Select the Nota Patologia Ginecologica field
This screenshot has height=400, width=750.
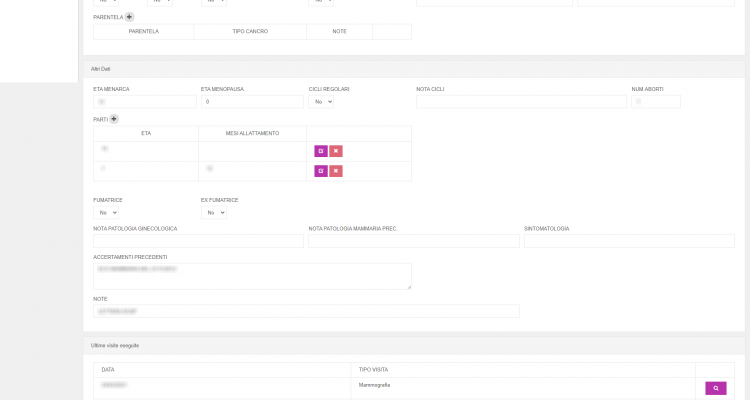[198, 241]
